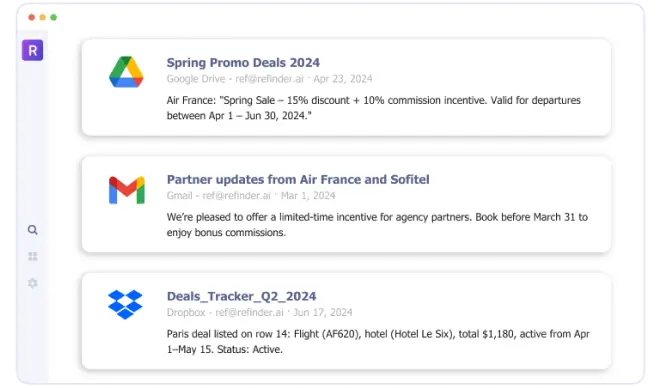Click the Google Drive Apr 23, 2024 metadata line
Image resolution: width=662 pixels, height=388 pixels.
click(269, 79)
